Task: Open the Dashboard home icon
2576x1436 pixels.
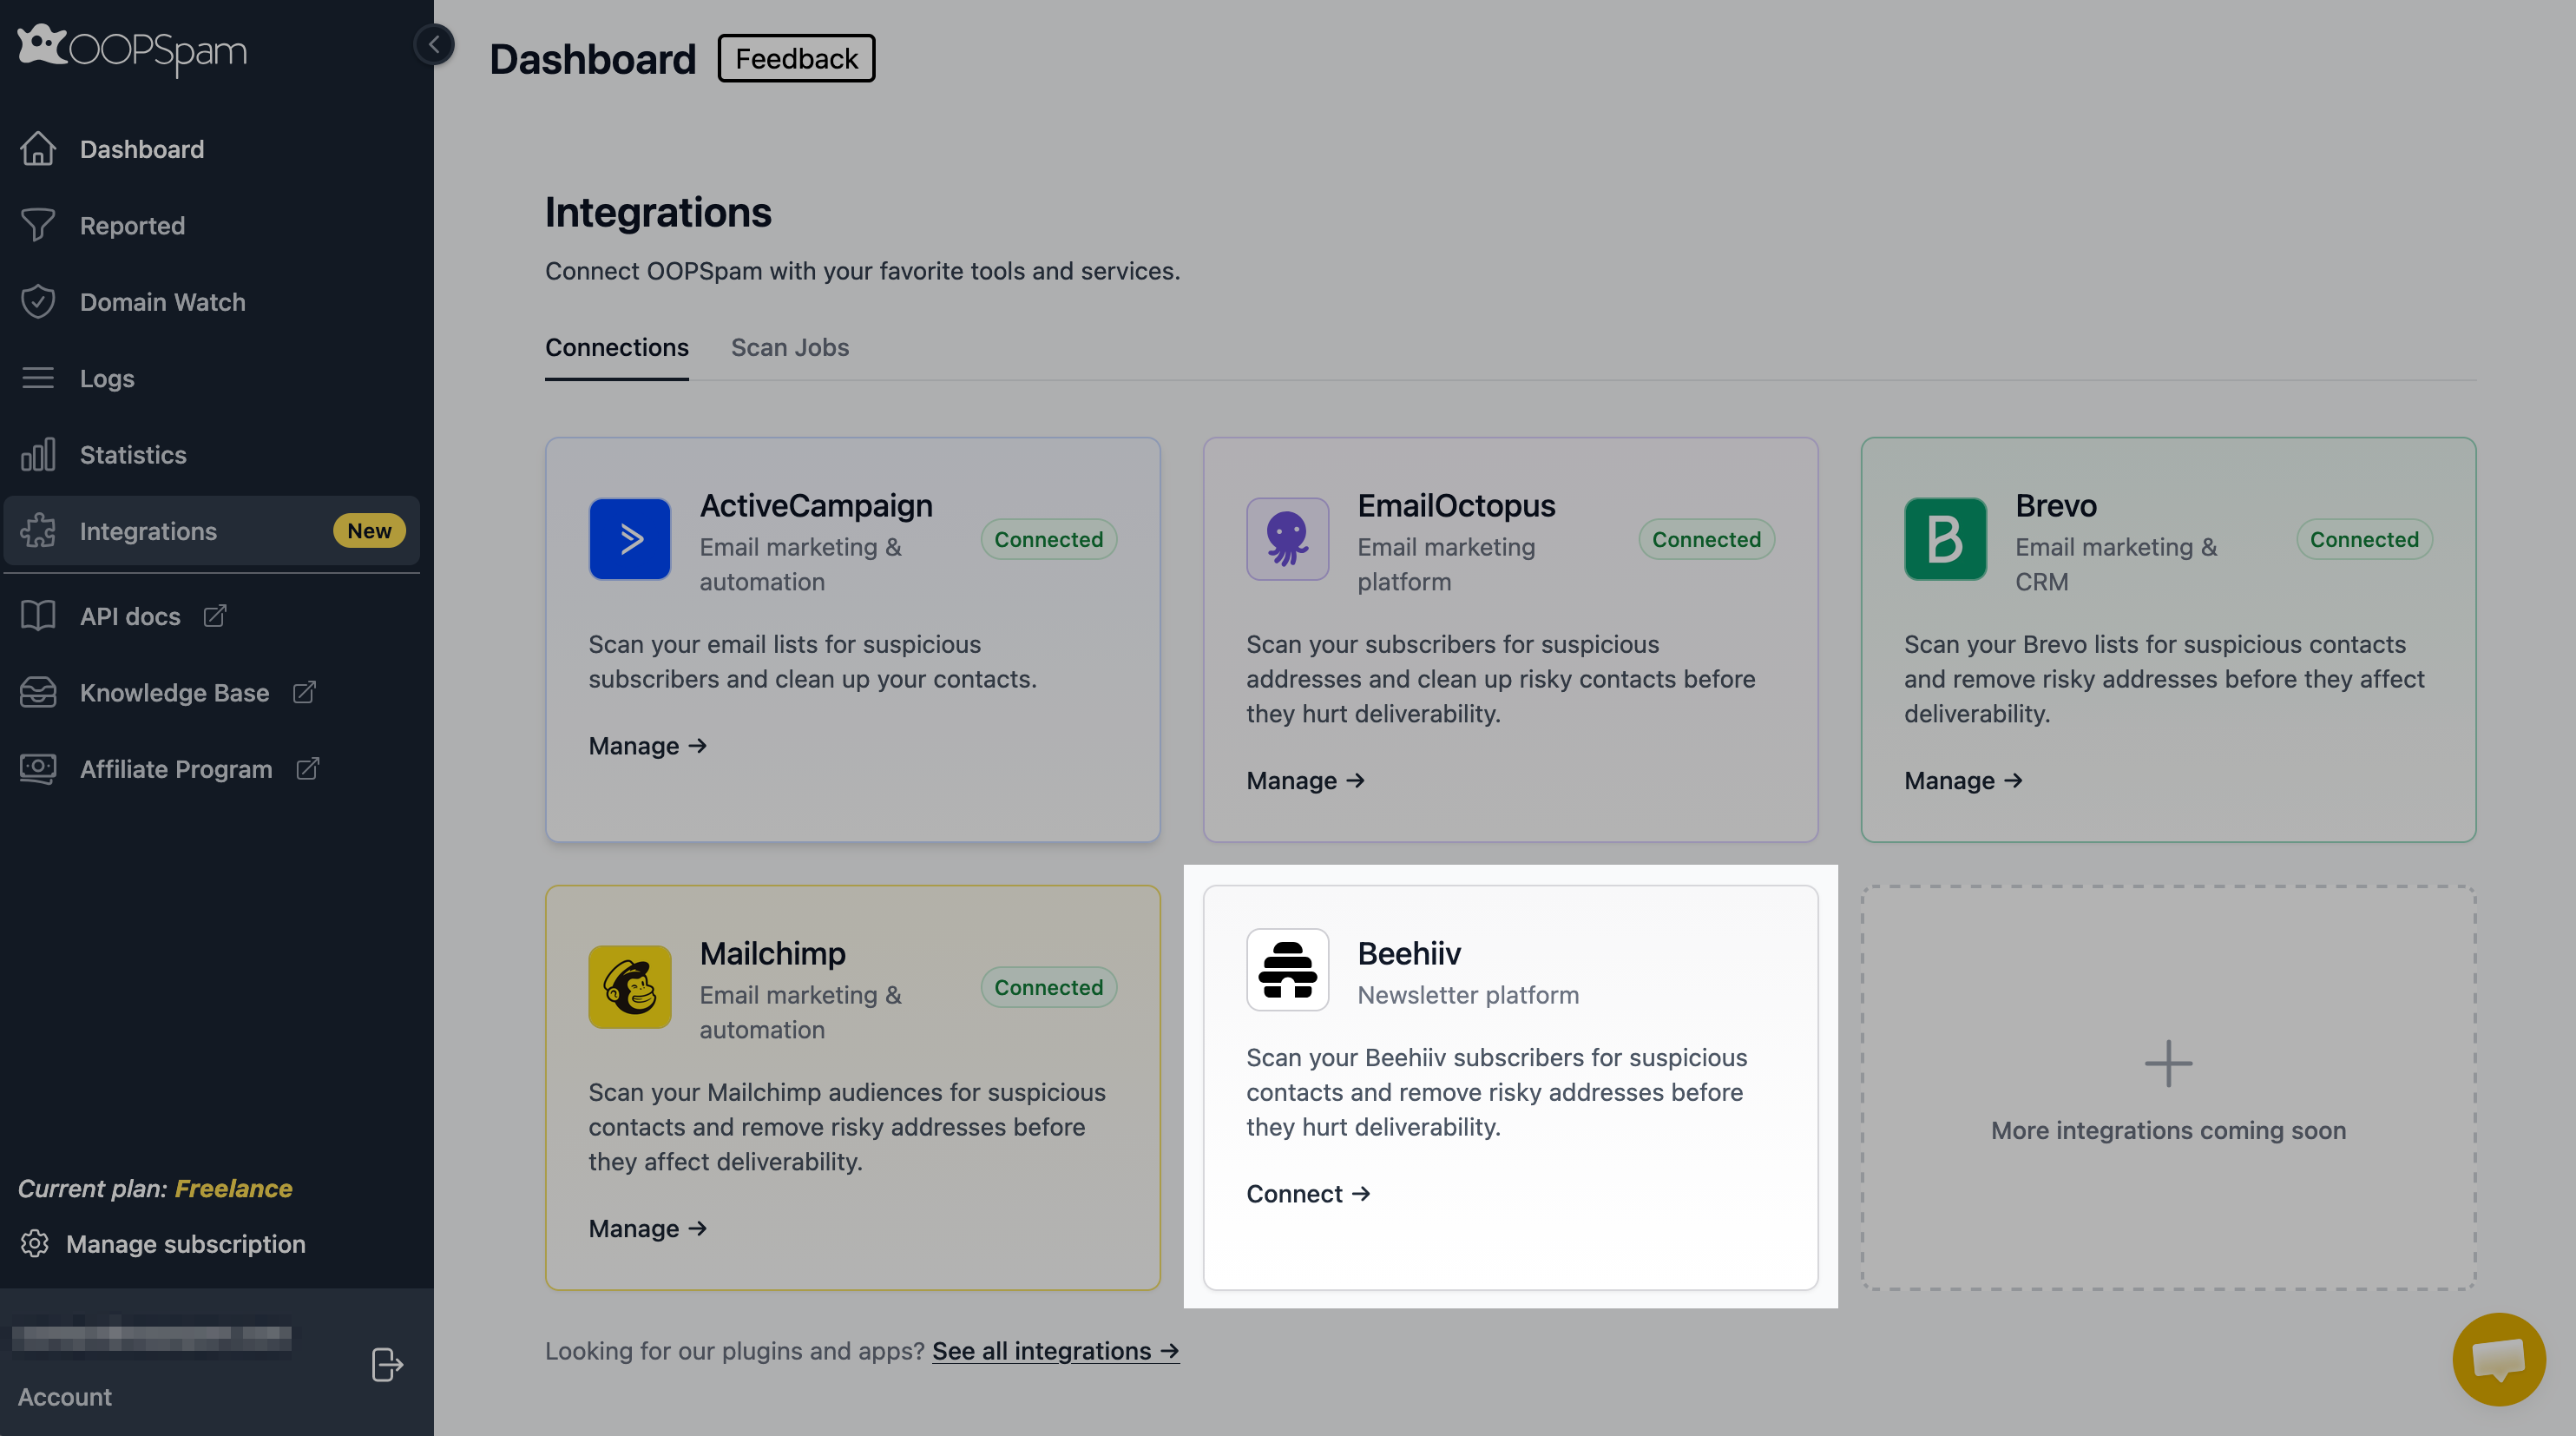Action: [38, 149]
